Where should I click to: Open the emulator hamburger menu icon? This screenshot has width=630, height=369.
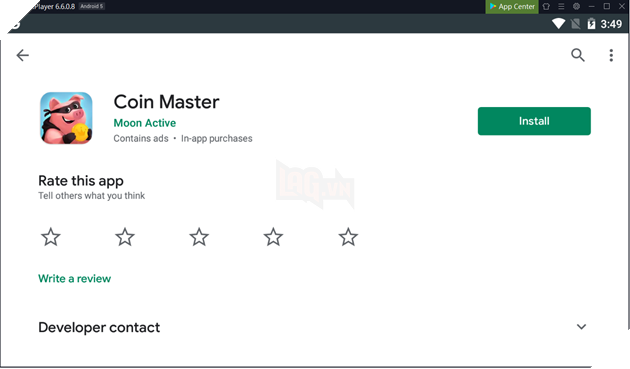point(561,6)
